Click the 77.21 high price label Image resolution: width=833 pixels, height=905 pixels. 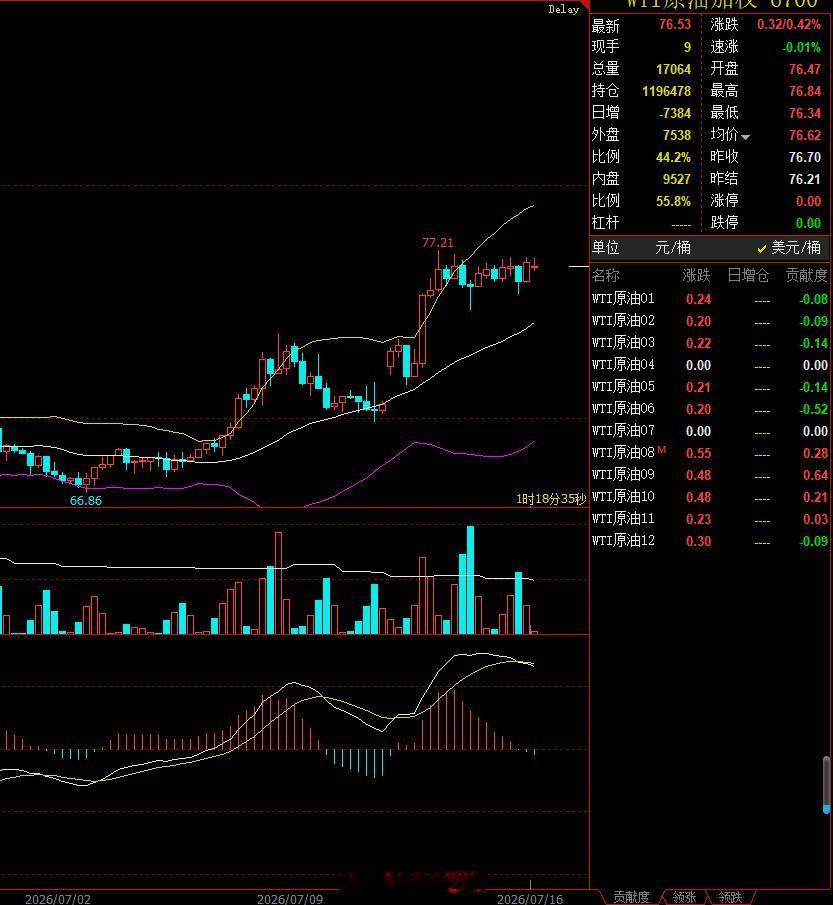coord(438,243)
